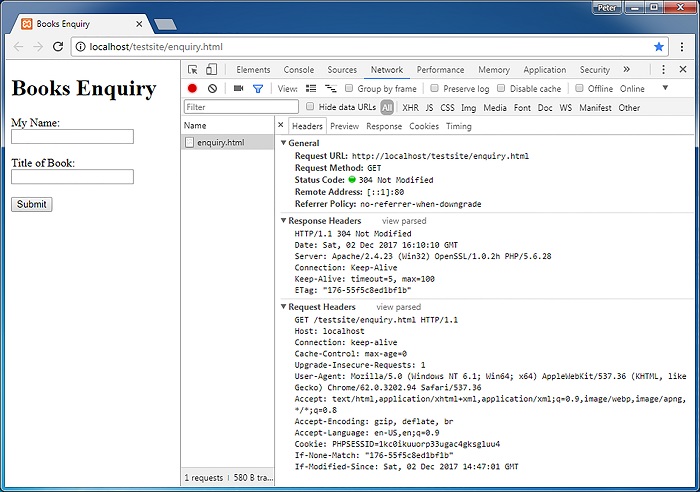Clear the network log
Viewport: 700px width, 492px height.
click(212, 88)
